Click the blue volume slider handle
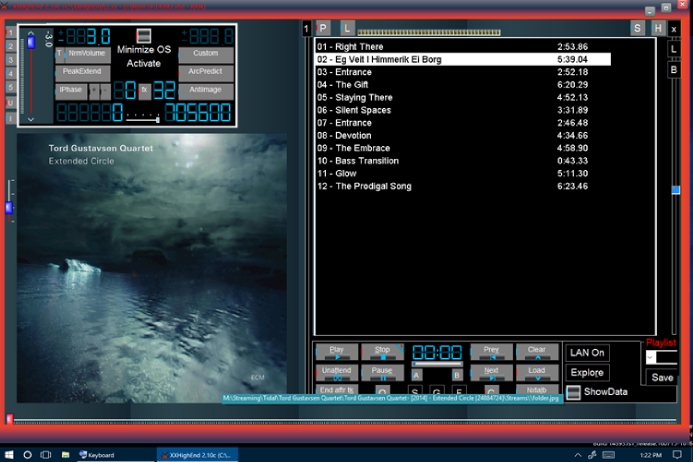The height and width of the screenshot is (462, 693). click(31, 42)
